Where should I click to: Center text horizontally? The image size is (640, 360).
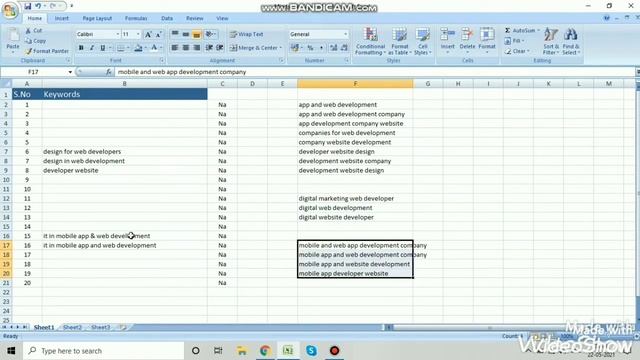click(x=186, y=48)
